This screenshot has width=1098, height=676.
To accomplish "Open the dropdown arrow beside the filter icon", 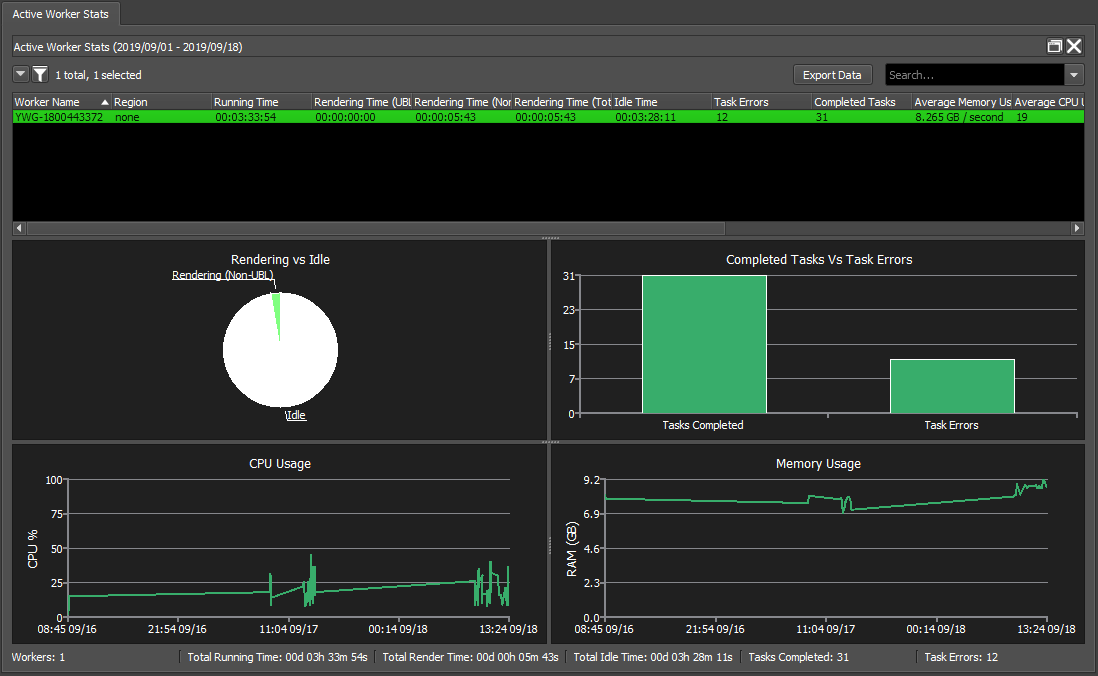I will 21,74.
